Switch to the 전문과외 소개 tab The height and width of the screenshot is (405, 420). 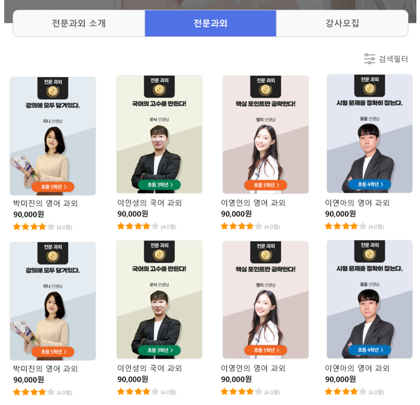79,23
